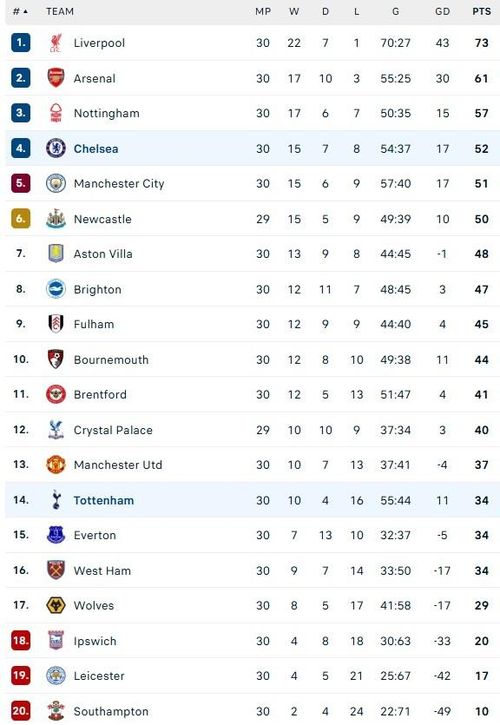Open the Manchester Utd team link
Image resolution: width=500 pixels, height=725 pixels.
118,465
